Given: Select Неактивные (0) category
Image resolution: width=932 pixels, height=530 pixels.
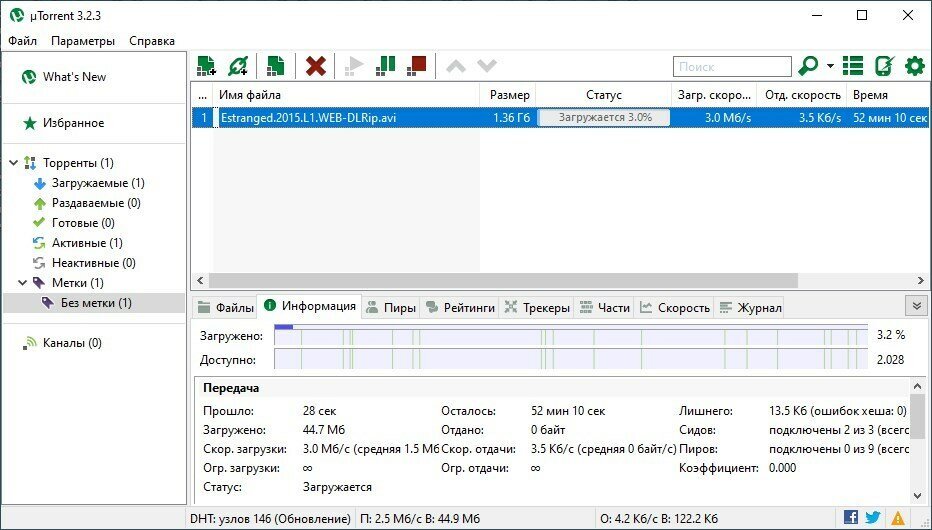Looking at the screenshot, I should (x=84, y=263).
